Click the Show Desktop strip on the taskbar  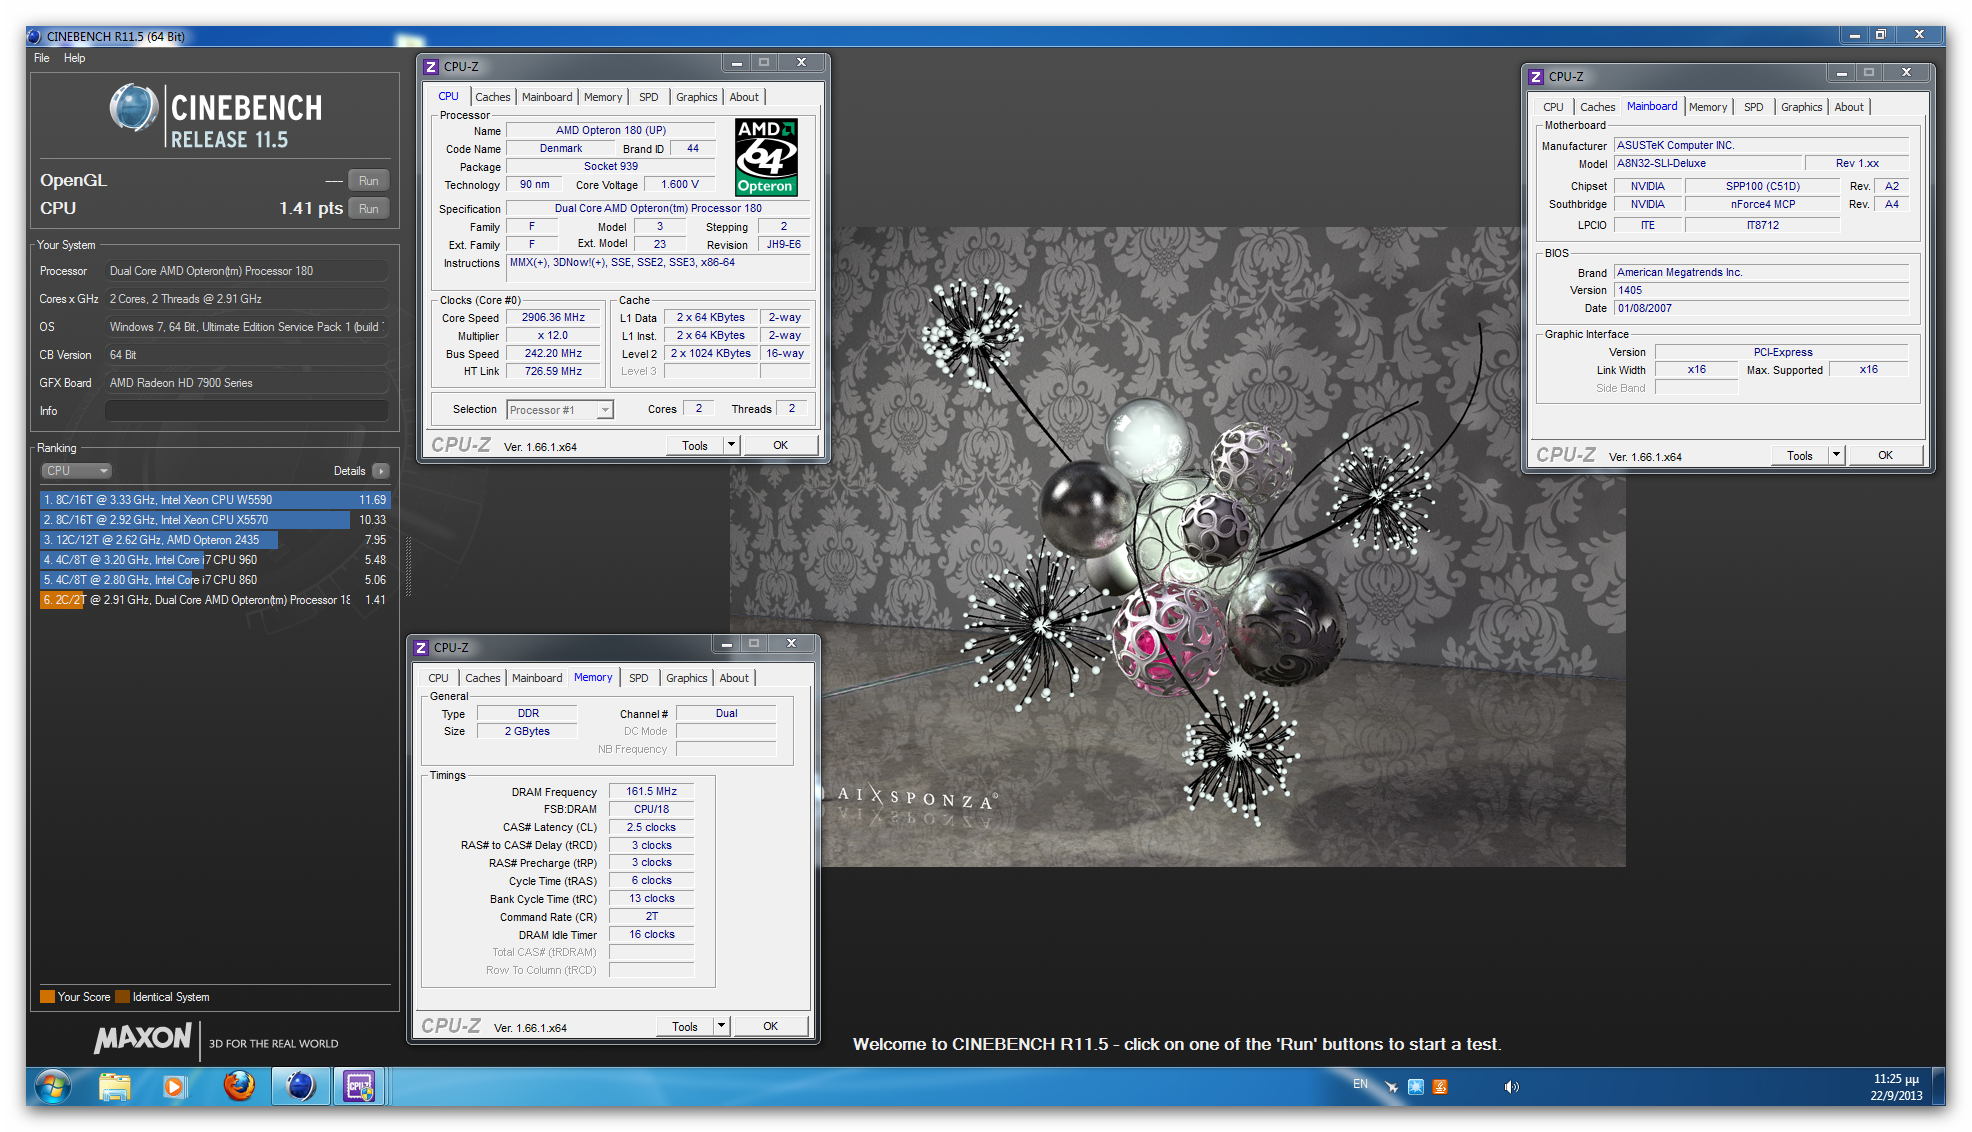[1939, 1086]
